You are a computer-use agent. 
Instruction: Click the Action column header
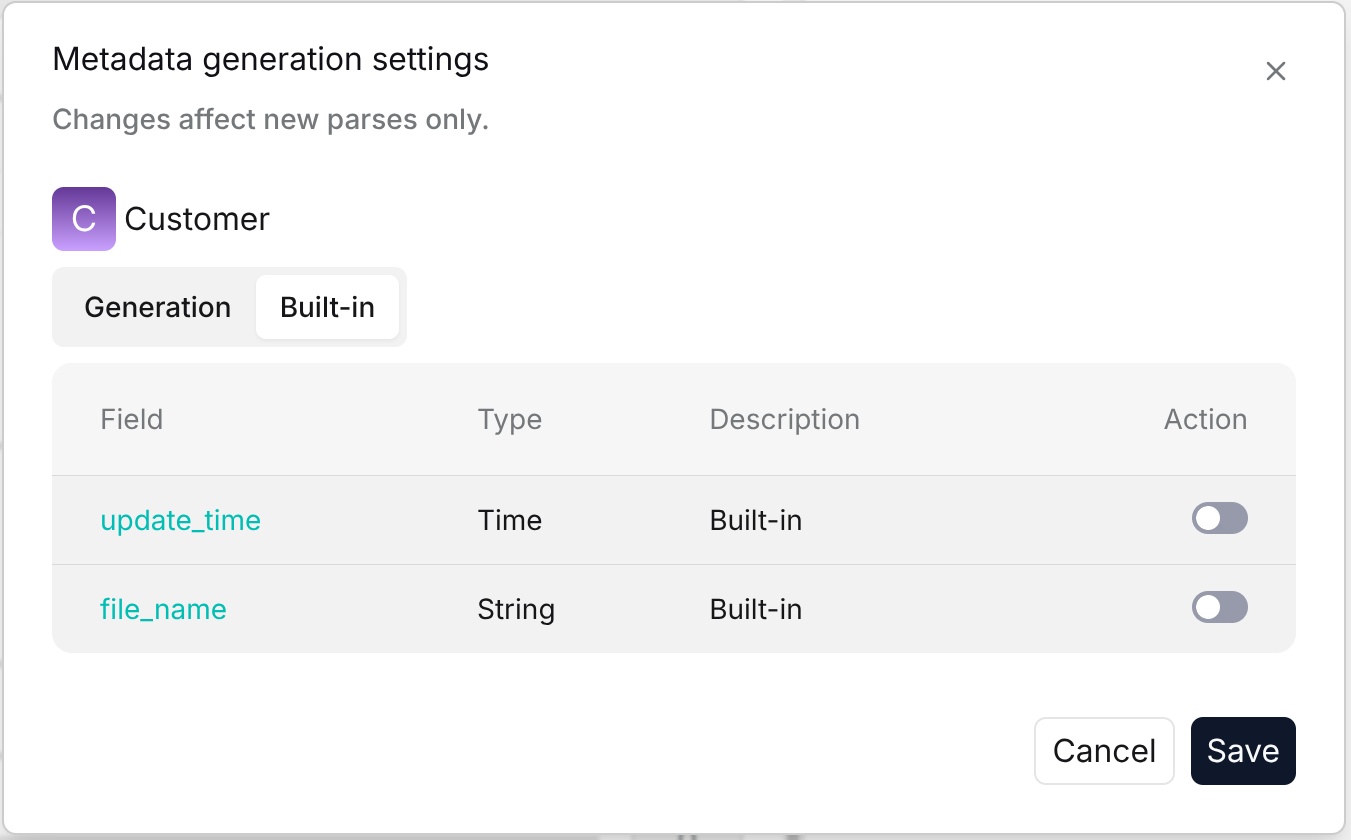1205,419
